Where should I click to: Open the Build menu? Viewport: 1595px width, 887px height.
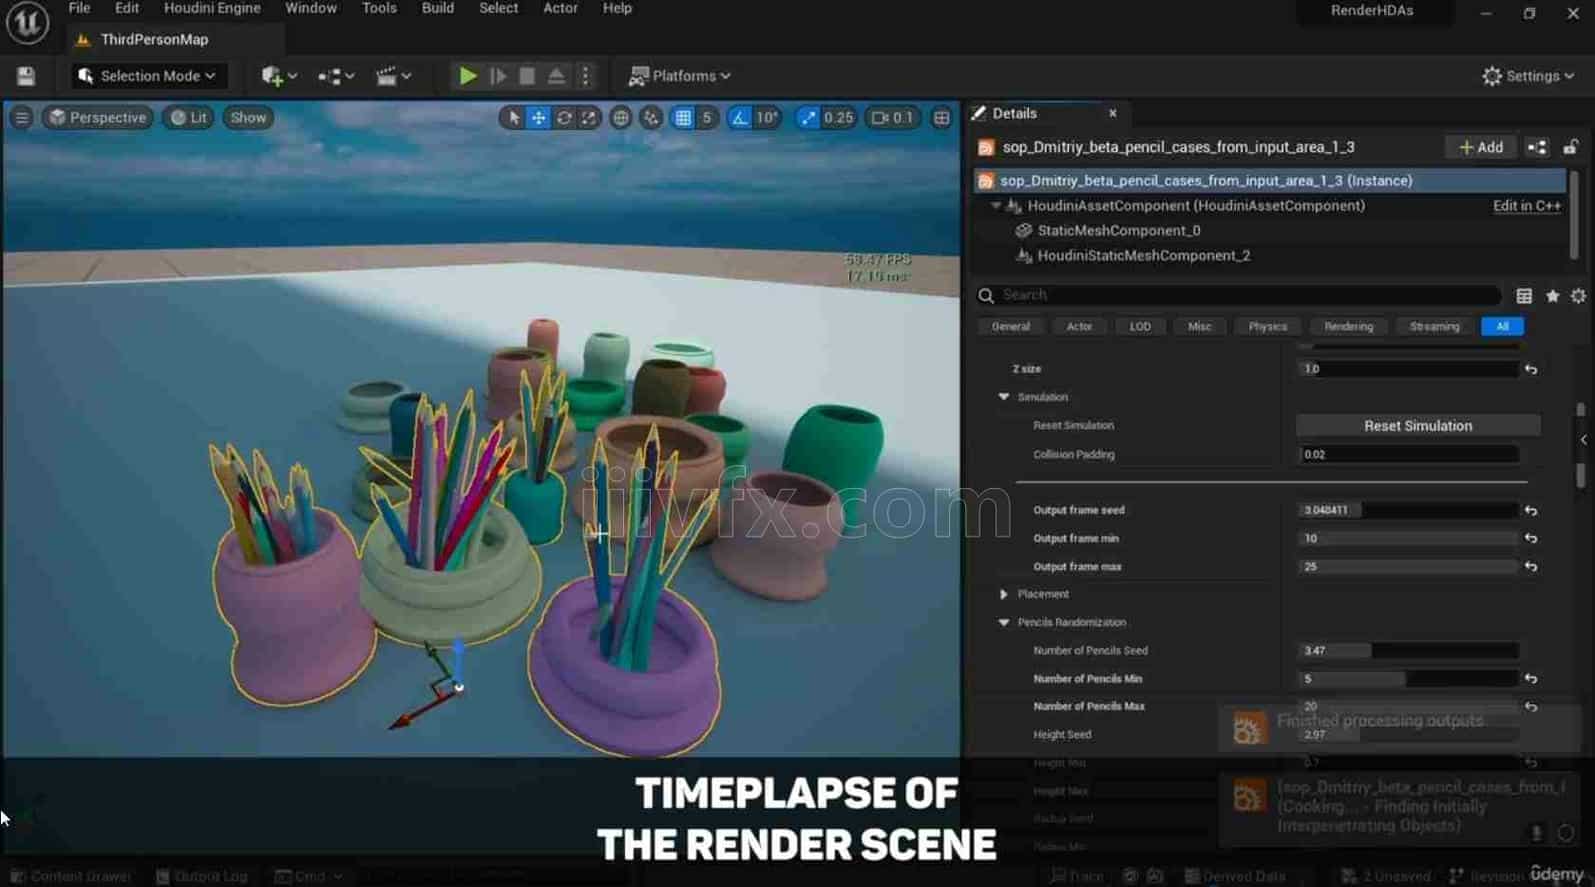[x=438, y=9]
